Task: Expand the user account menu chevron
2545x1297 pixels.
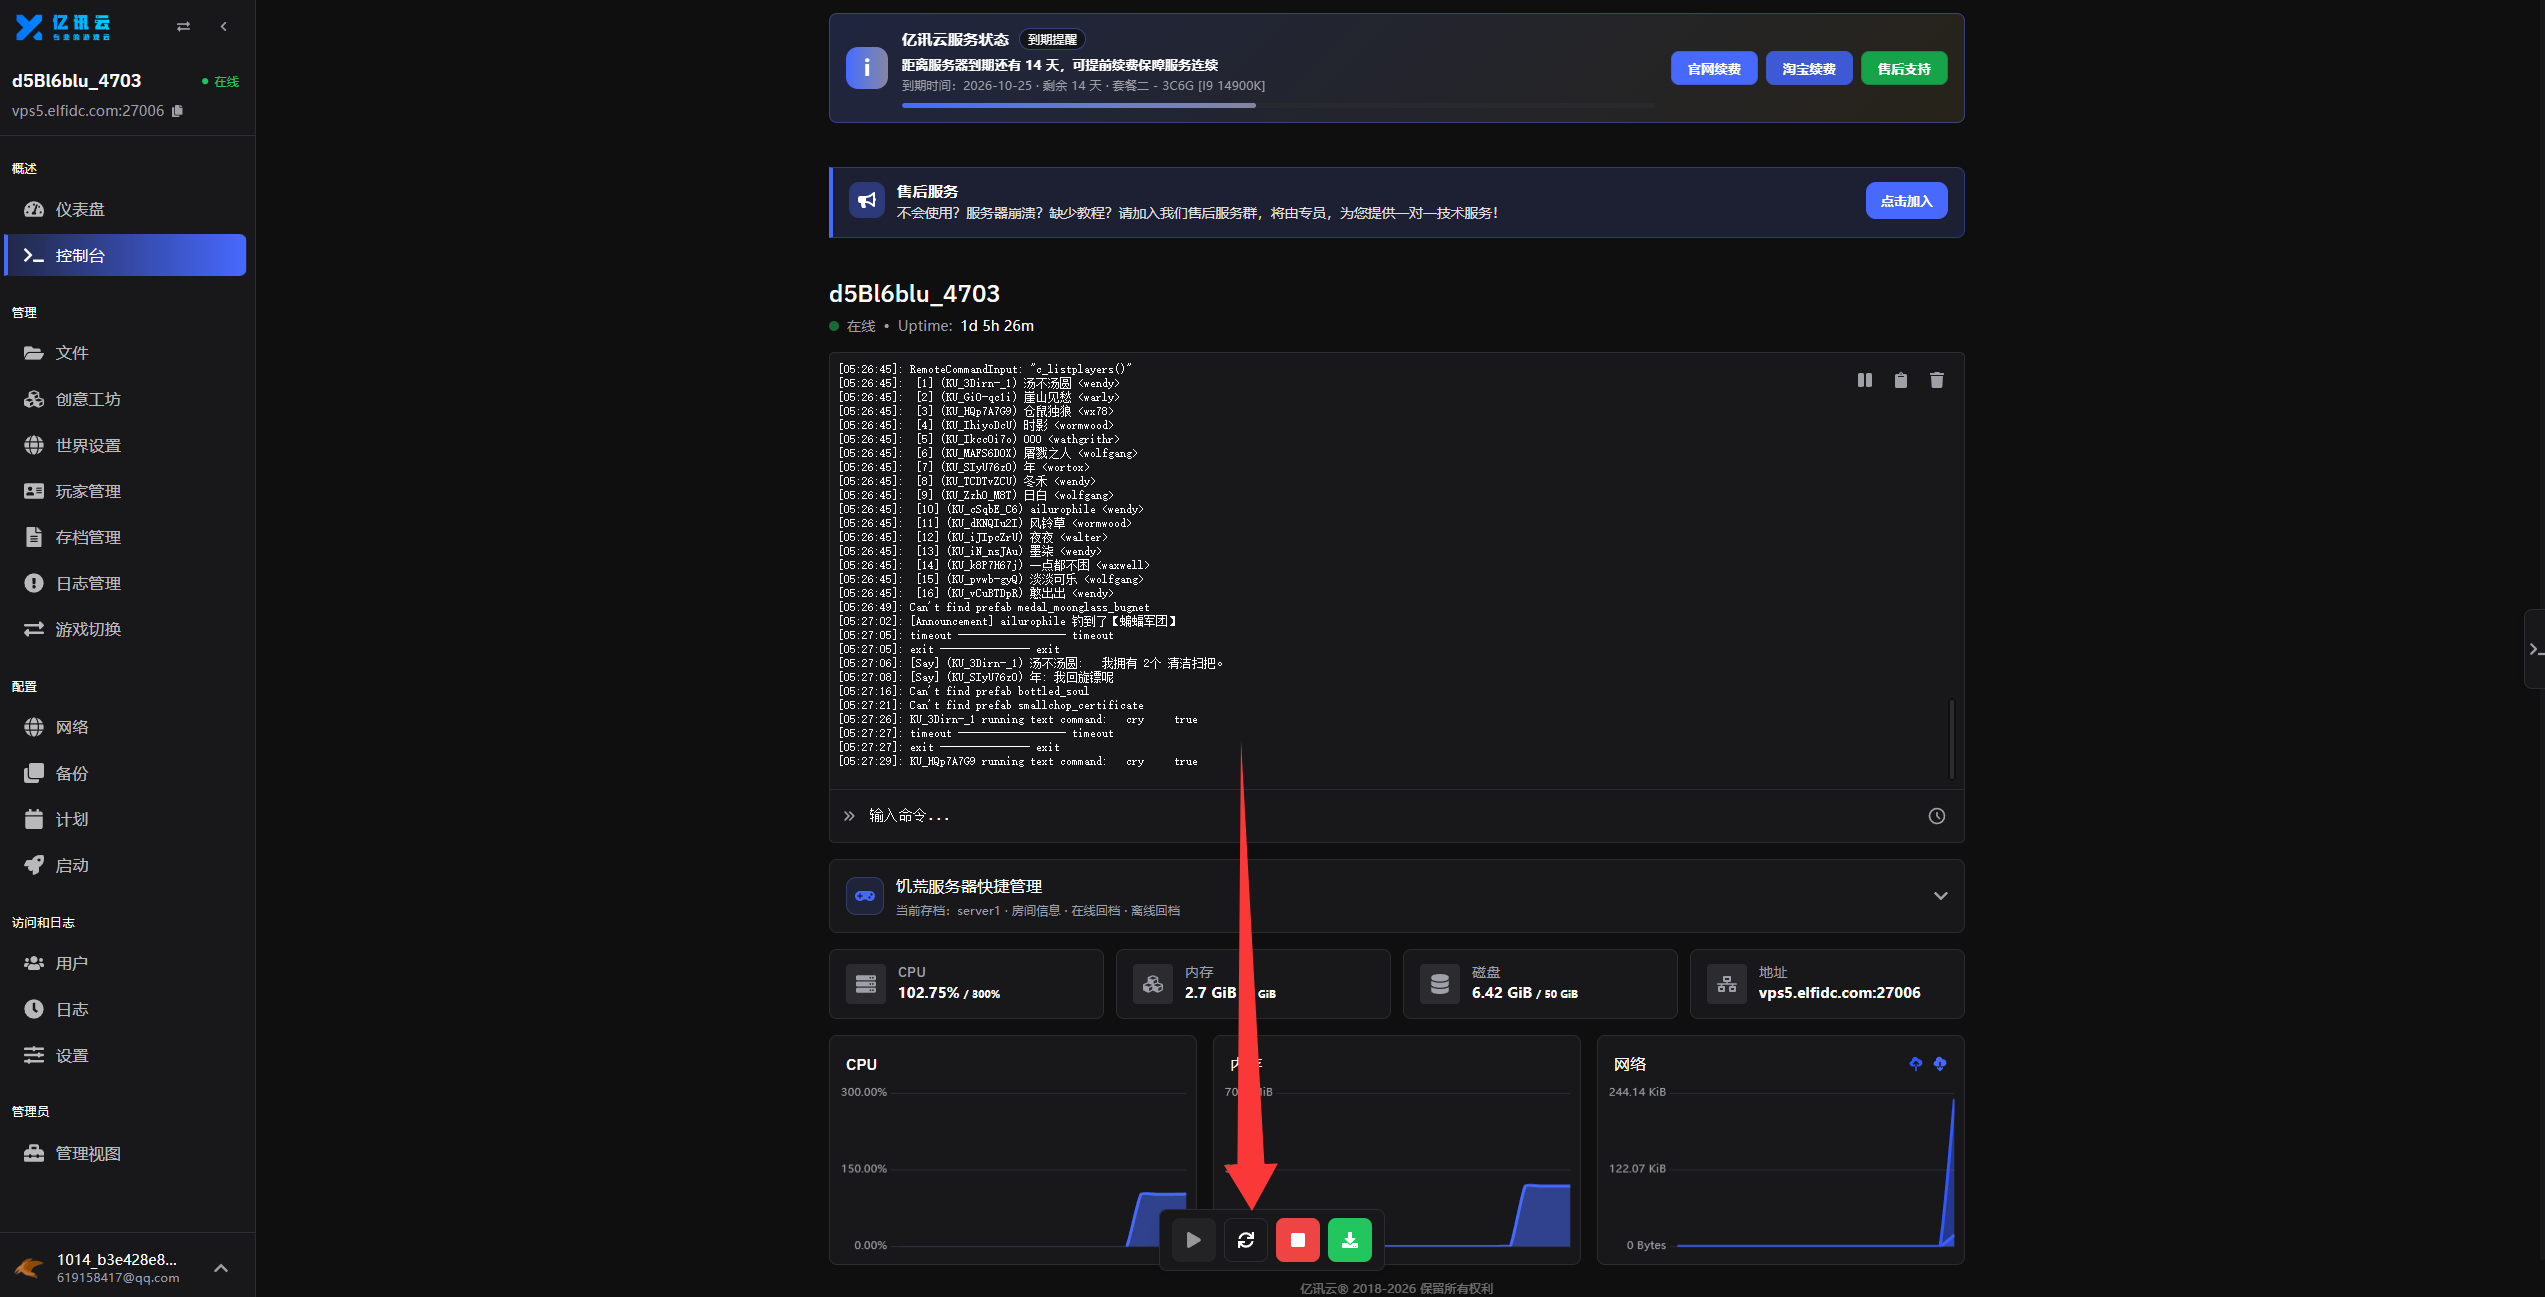Action: [221, 1268]
